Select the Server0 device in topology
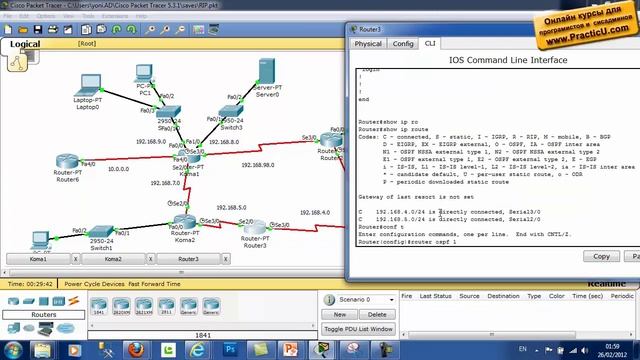The height and width of the screenshot is (360, 640). 267,71
